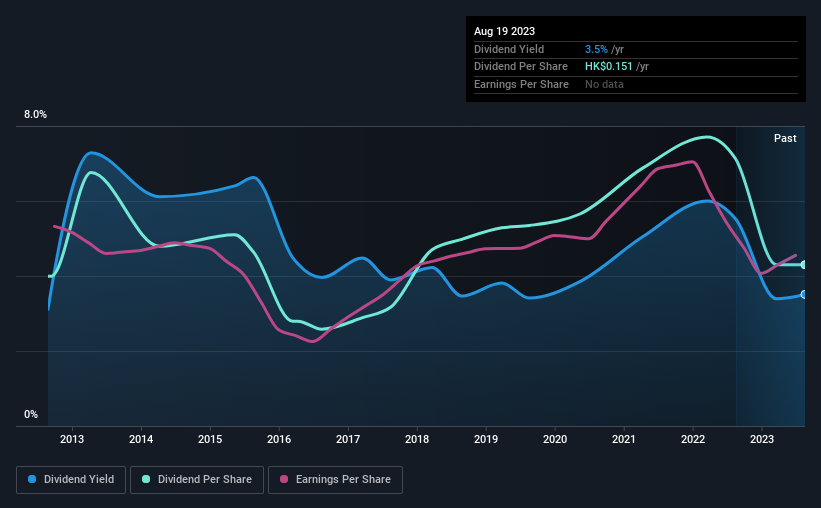Click the 2015 x-axis label
Screen dimensions: 821x508
(210, 439)
